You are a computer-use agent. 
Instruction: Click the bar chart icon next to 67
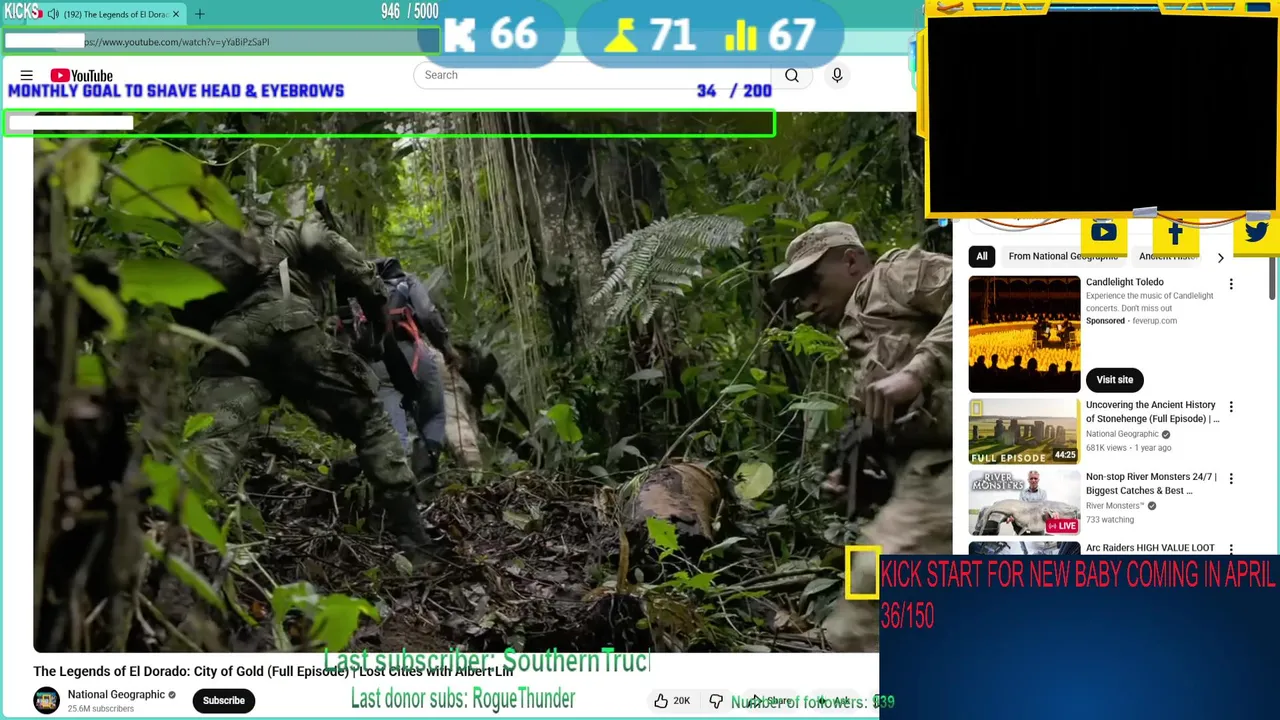[740, 36]
